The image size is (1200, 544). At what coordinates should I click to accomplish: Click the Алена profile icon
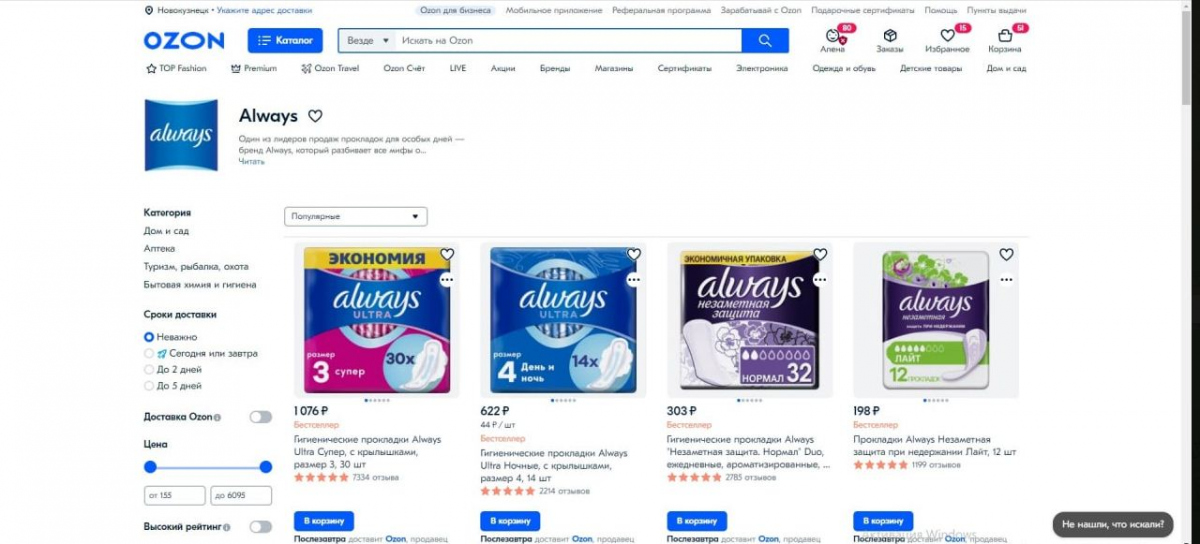tap(833, 36)
